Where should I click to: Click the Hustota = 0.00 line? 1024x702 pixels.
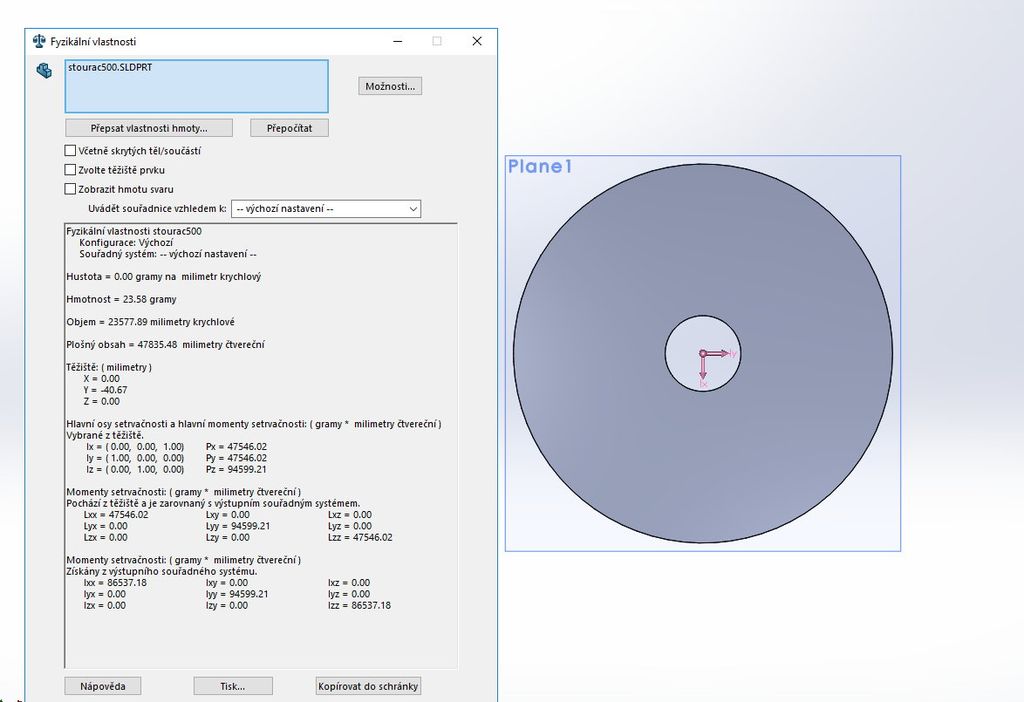point(163,277)
